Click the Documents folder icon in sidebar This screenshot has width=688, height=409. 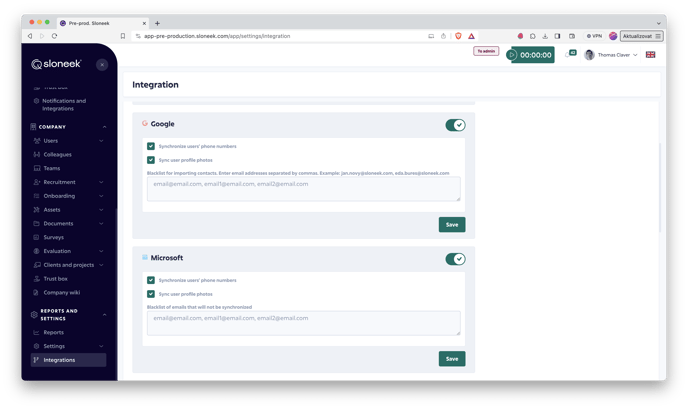click(x=37, y=223)
